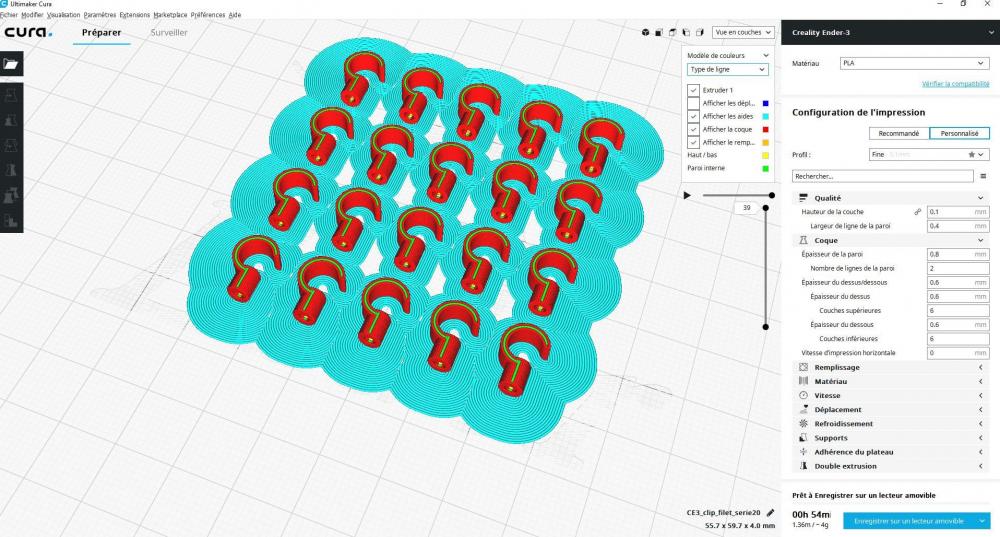The image size is (1000, 537).
Task: Open file with the folder icon
Action: (11, 64)
